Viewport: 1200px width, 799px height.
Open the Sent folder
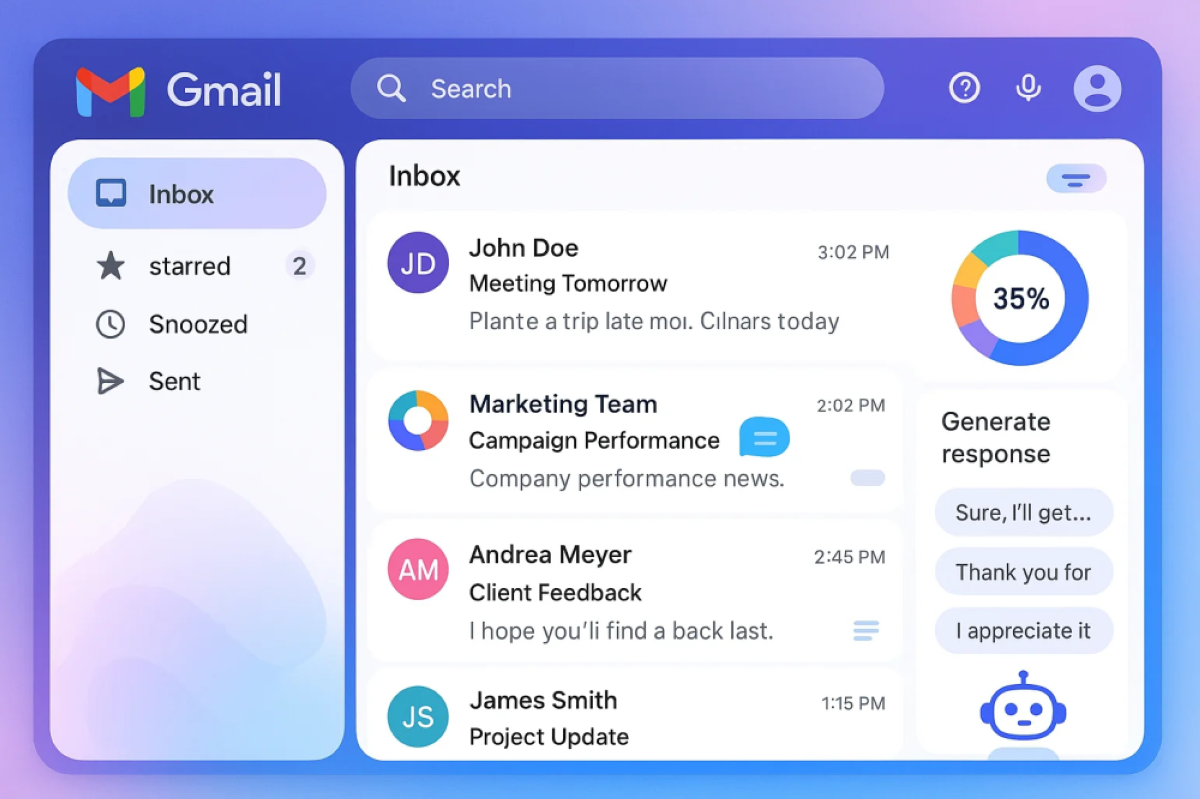pos(174,381)
